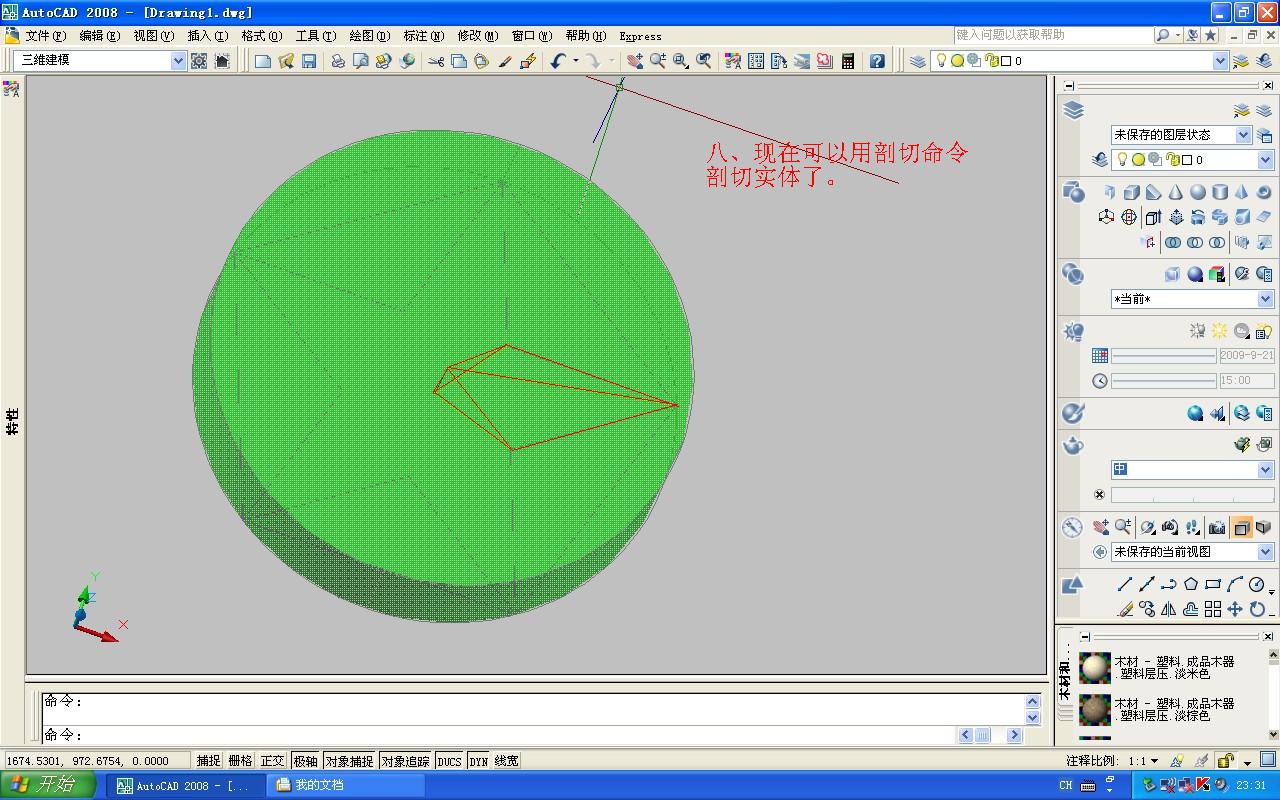The width and height of the screenshot is (1280, 800).
Task: Toggle 极轴 polar tracking in status bar
Action: click(305, 761)
